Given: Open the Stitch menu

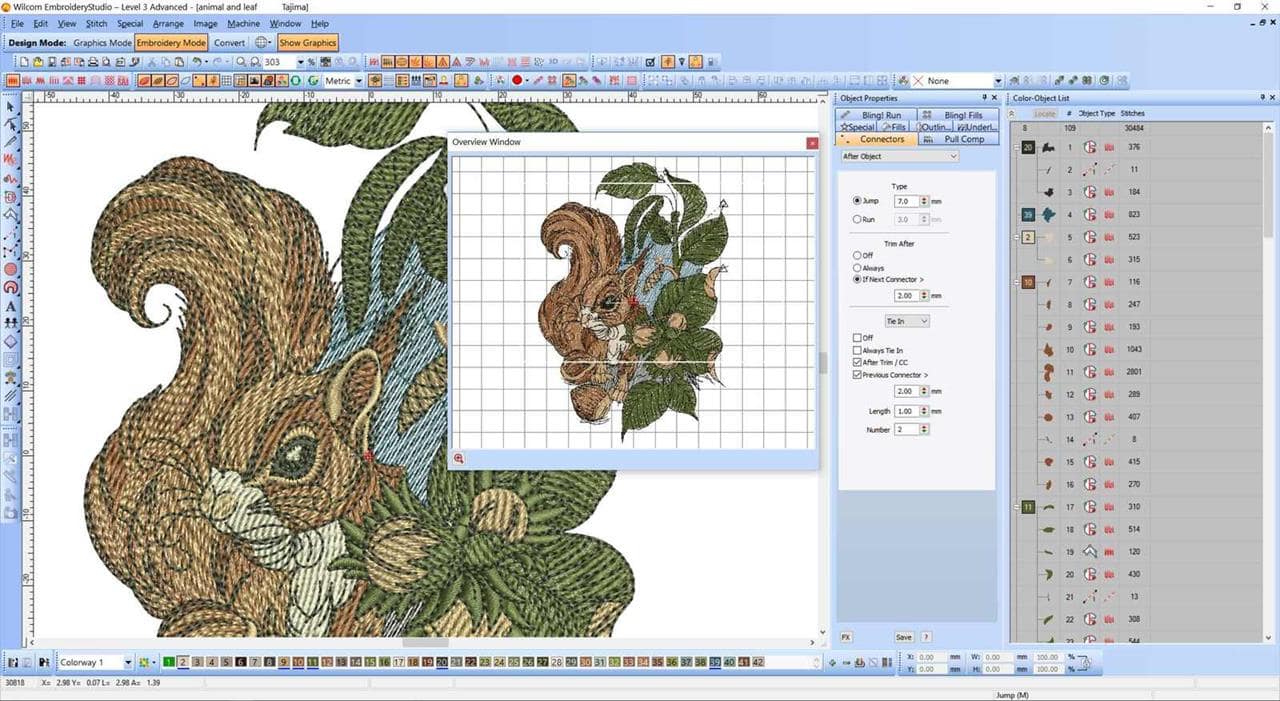Looking at the screenshot, I should click(96, 23).
